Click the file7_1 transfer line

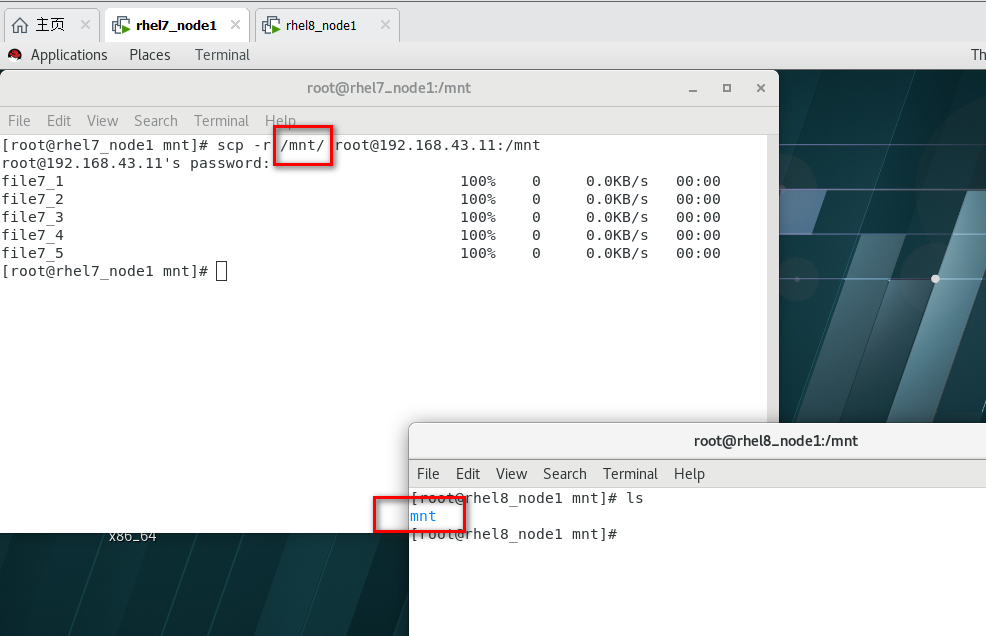pyautogui.click(x=361, y=181)
